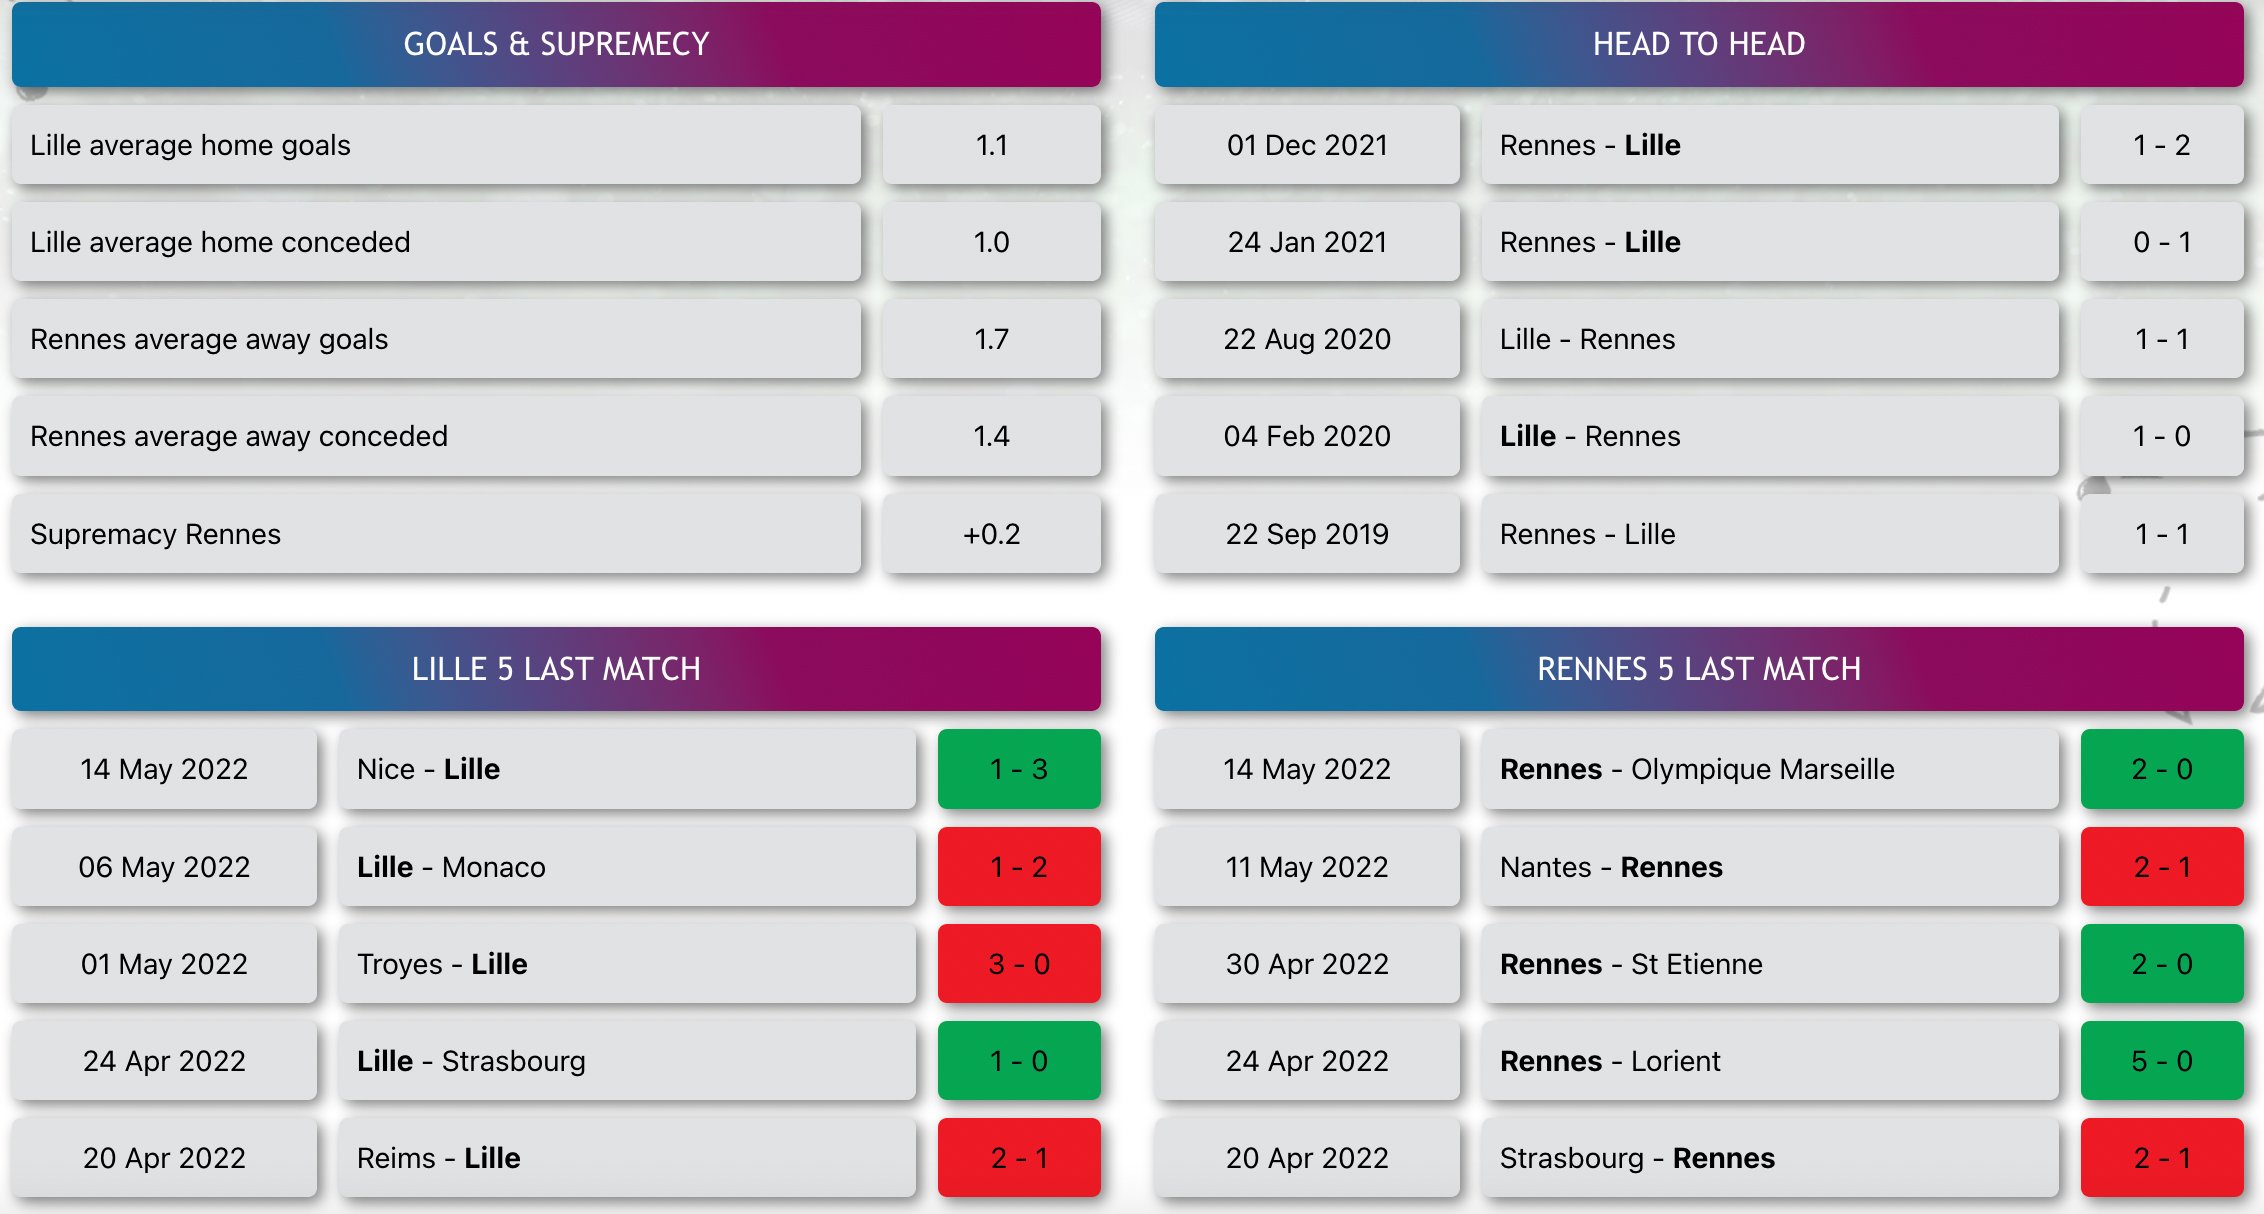Select the Reims - Lille match row
The height and width of the screenshot is (1214, 2264).
627,1158
